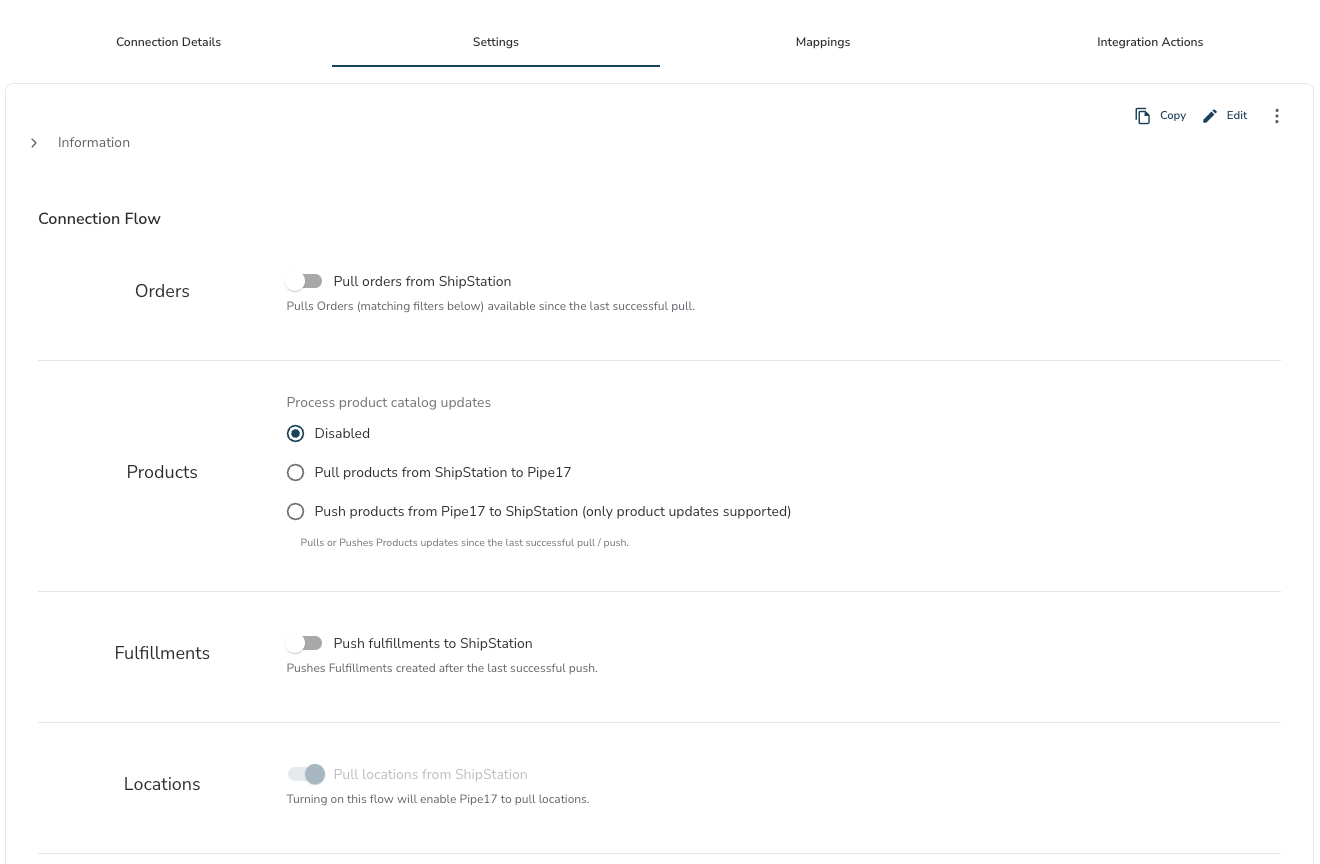This screenshot has height=864, width=1320.
Task: Click the Copy button label
Action: [1173, 116]
